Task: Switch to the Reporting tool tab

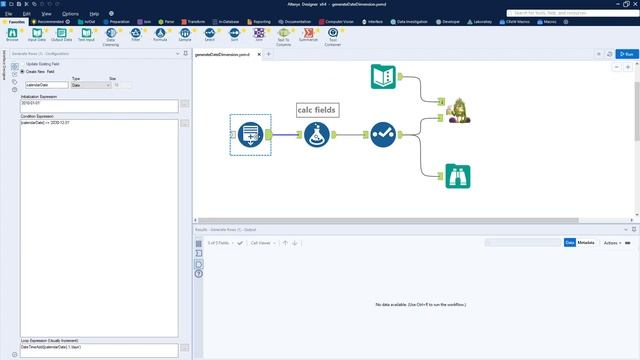Action: point(259,22)
